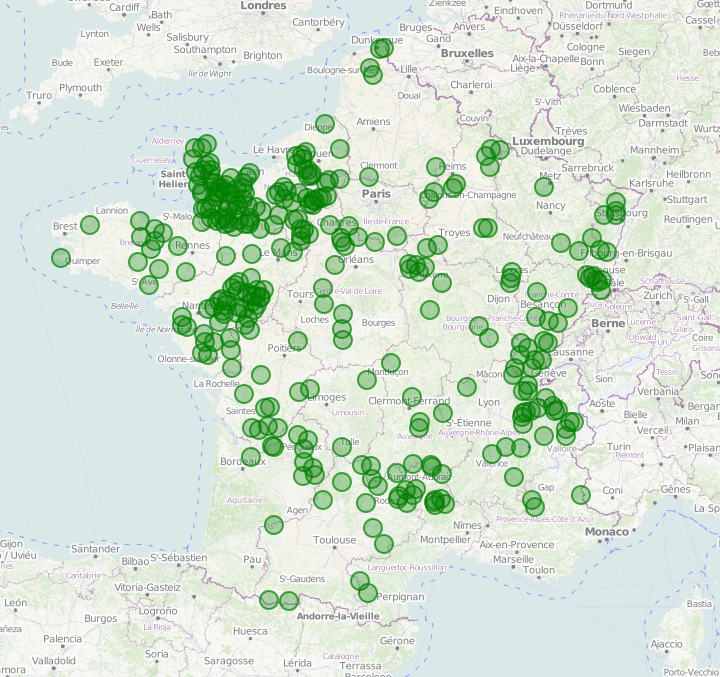This screenshot has height=677, width=720.
Task: Select the green marker near Reims
Action: click(x=435, y=167)
